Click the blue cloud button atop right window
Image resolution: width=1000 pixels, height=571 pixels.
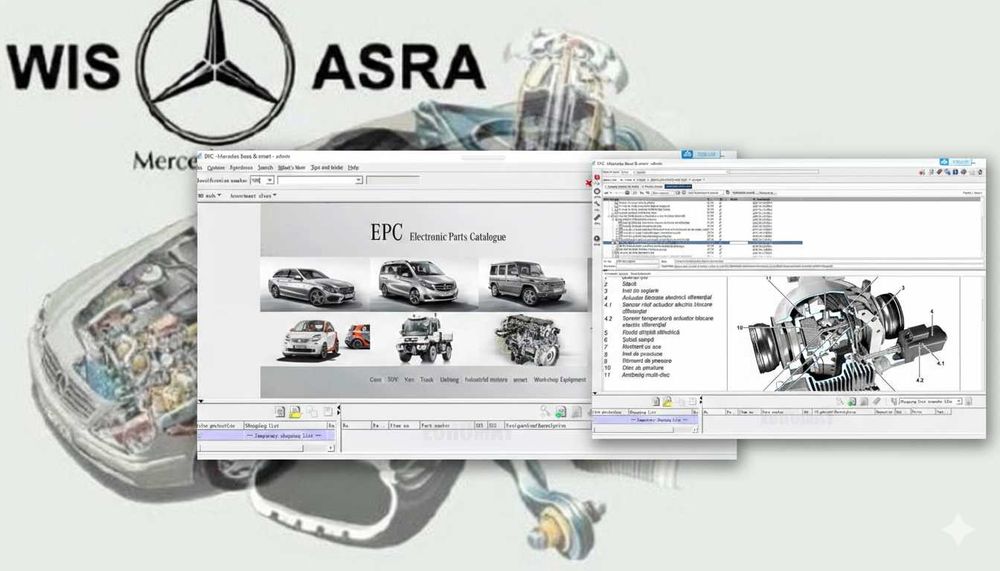(955, 162)
